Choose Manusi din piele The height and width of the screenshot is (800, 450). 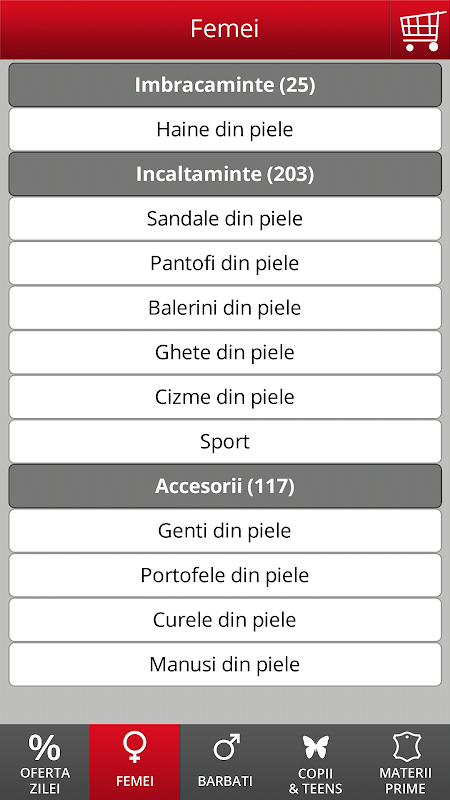225,664
